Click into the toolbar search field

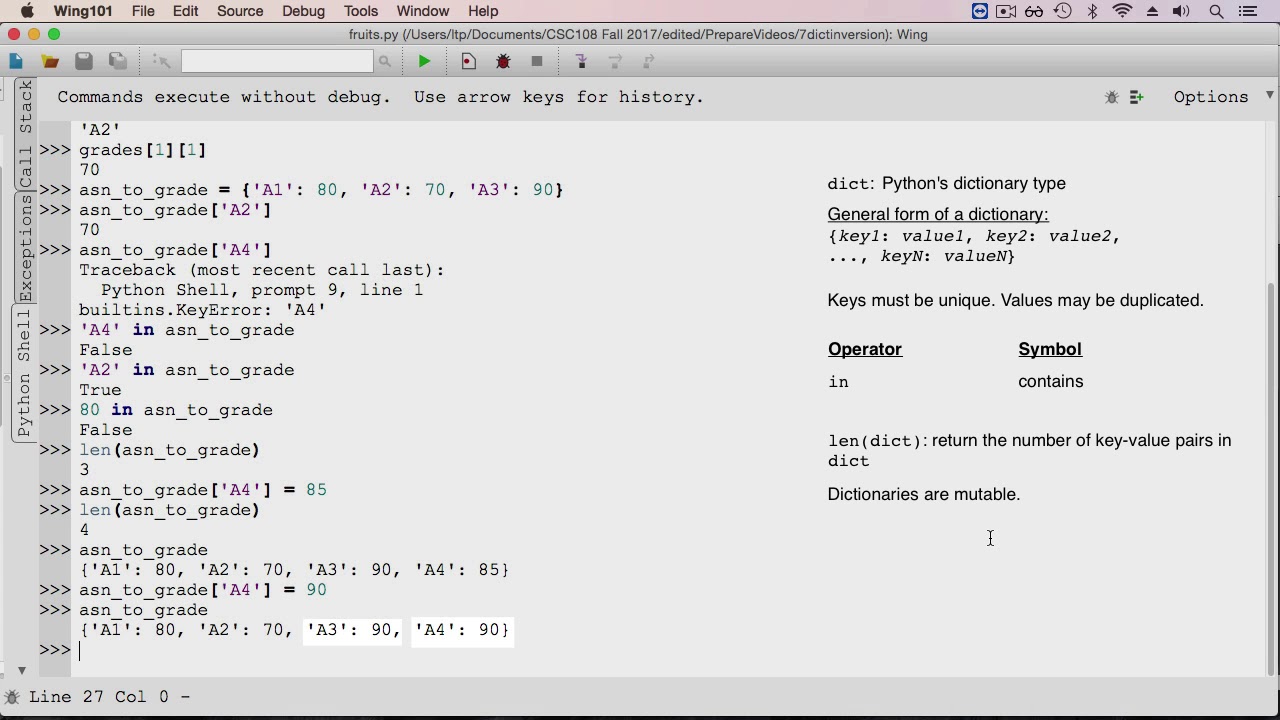click(x=277, y=62)
